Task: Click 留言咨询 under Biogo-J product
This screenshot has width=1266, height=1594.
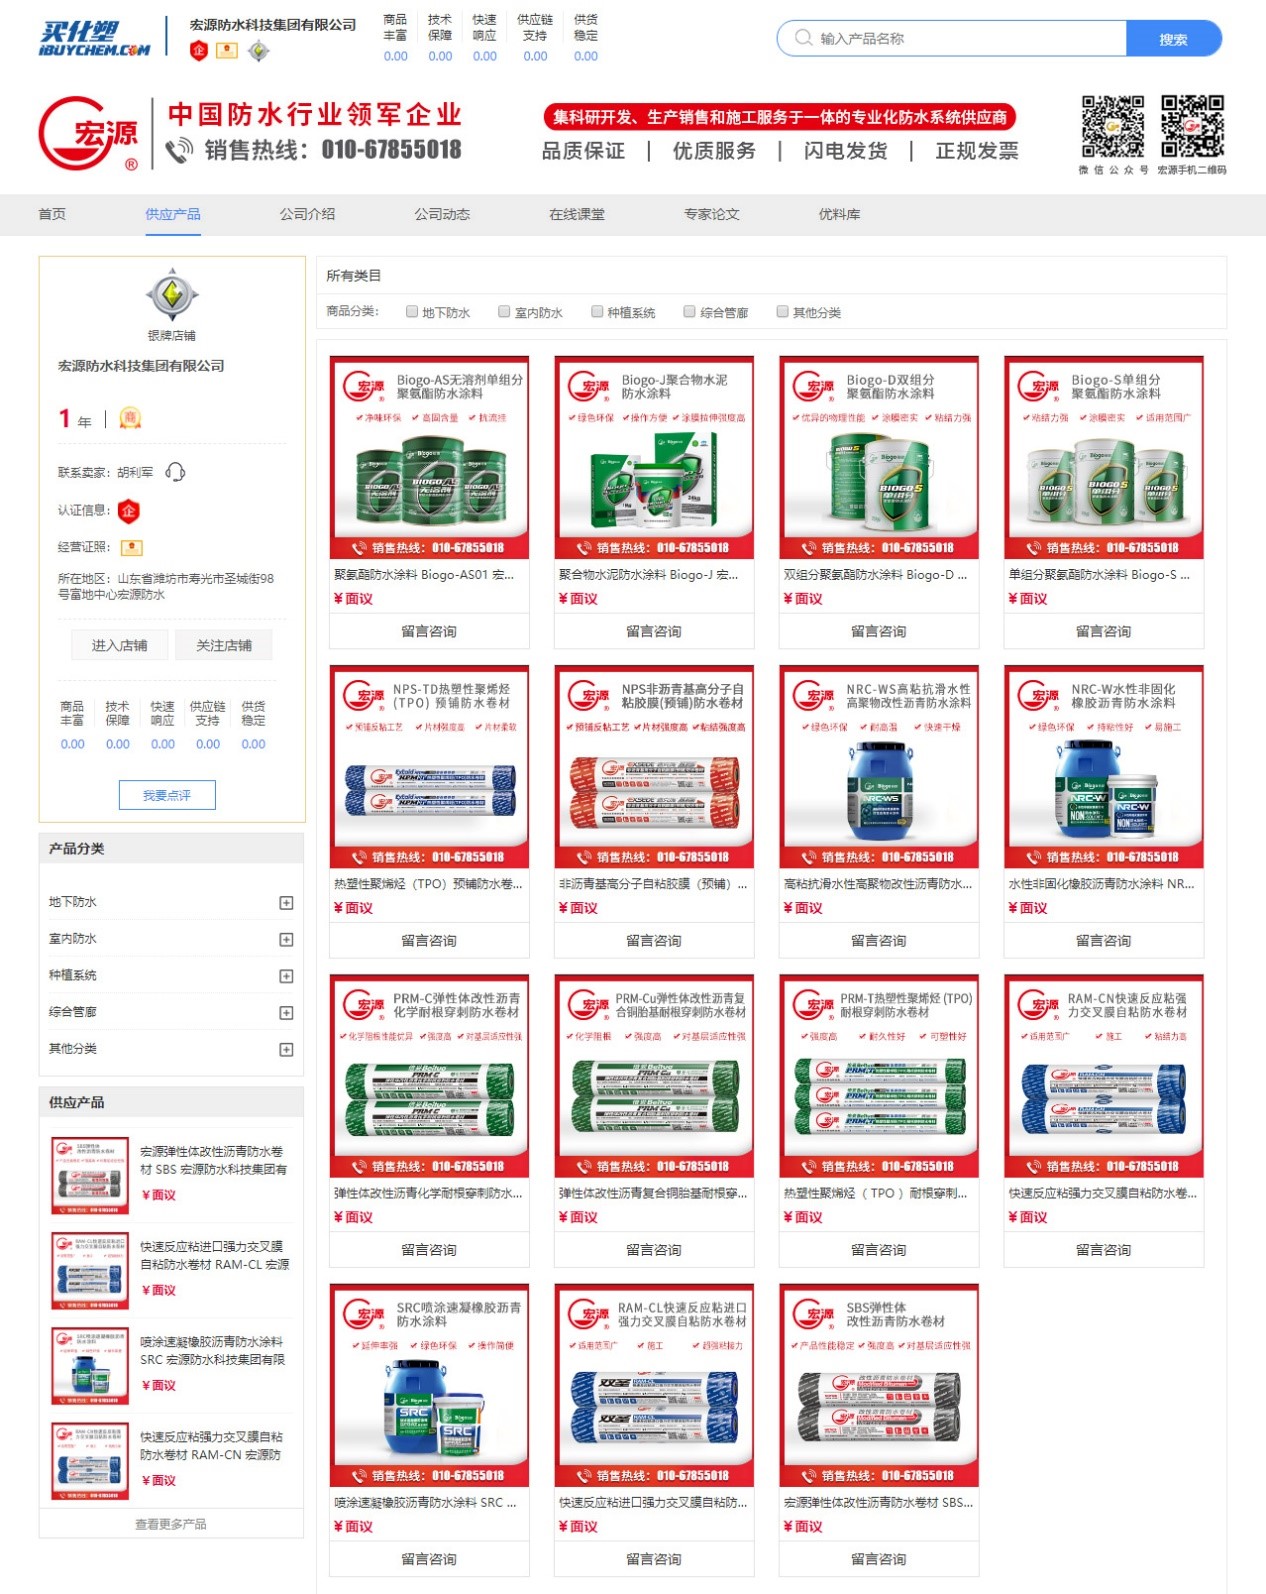Action: [654, 631]
